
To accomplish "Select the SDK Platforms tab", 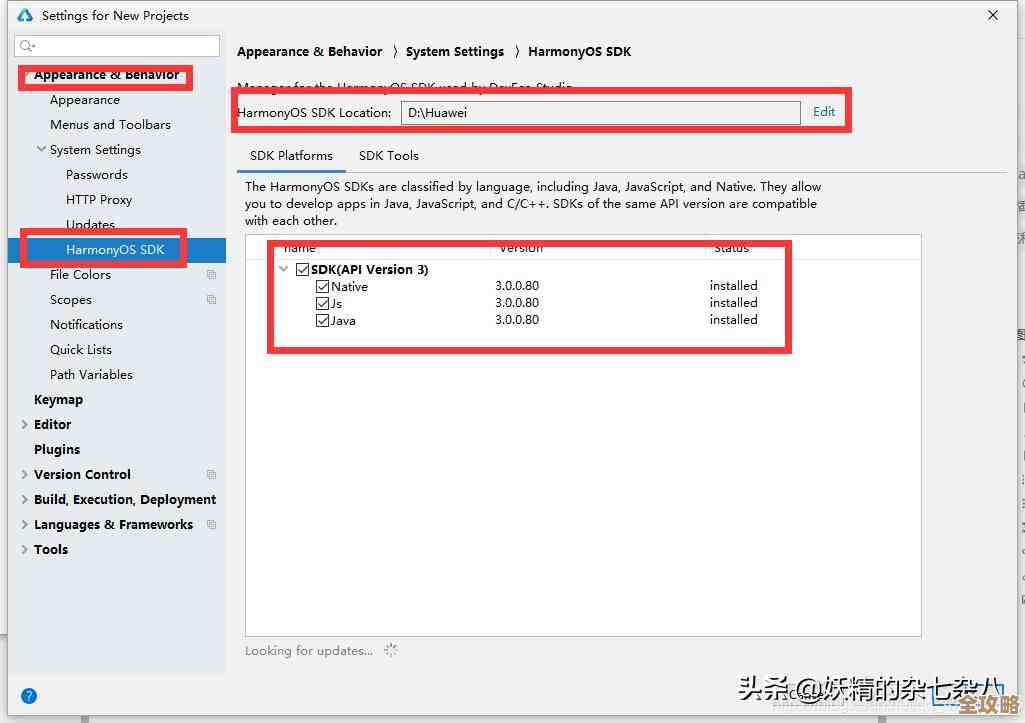I will click(291, 156).
